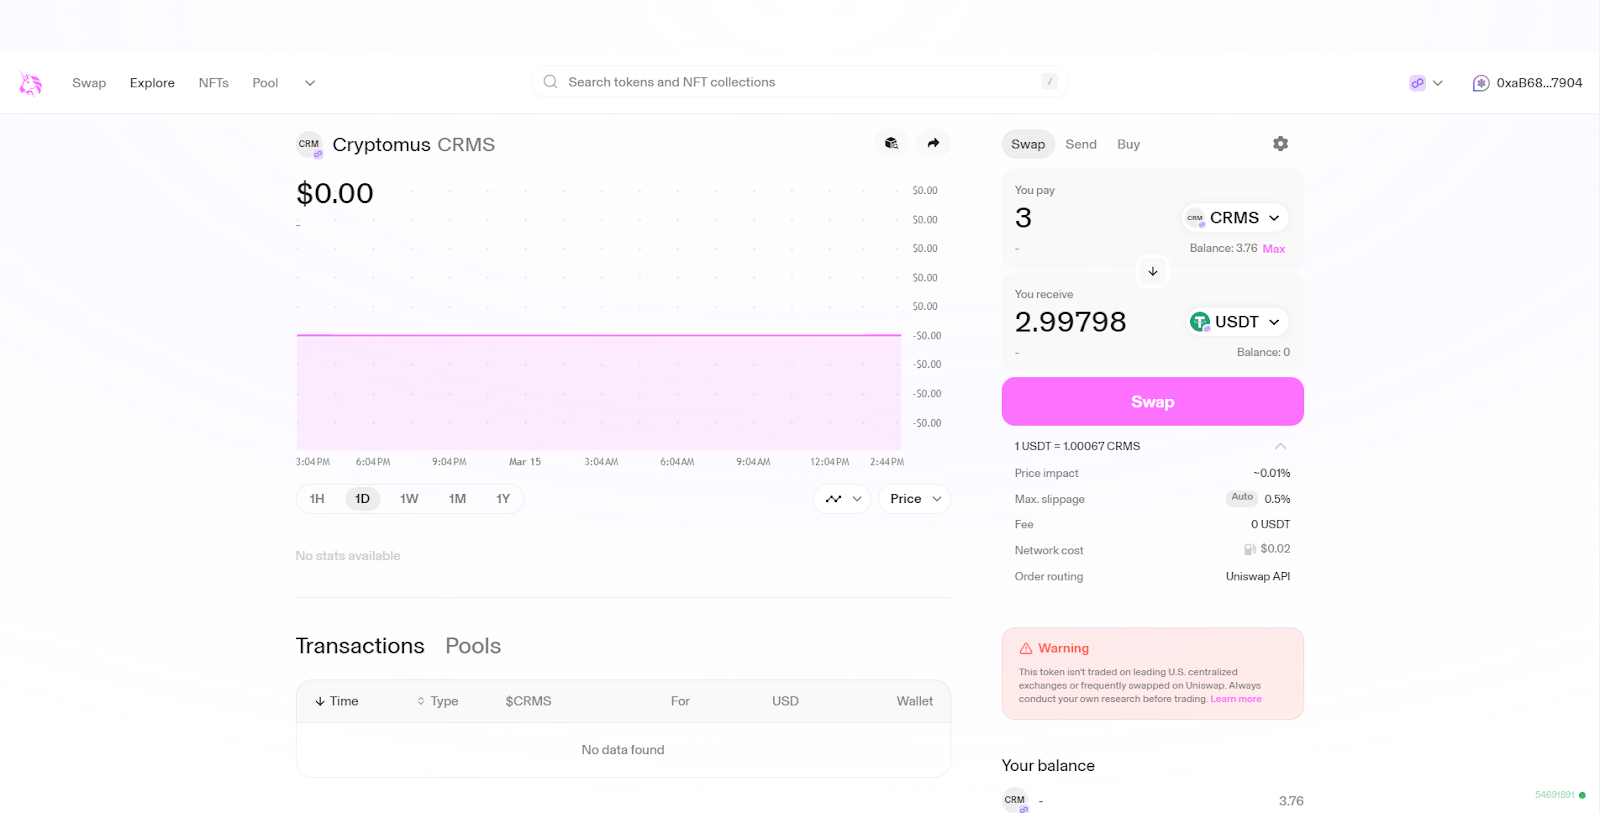Open swap settings gear icon
The image size is (1600, 813).
(x=1280, y=144)
